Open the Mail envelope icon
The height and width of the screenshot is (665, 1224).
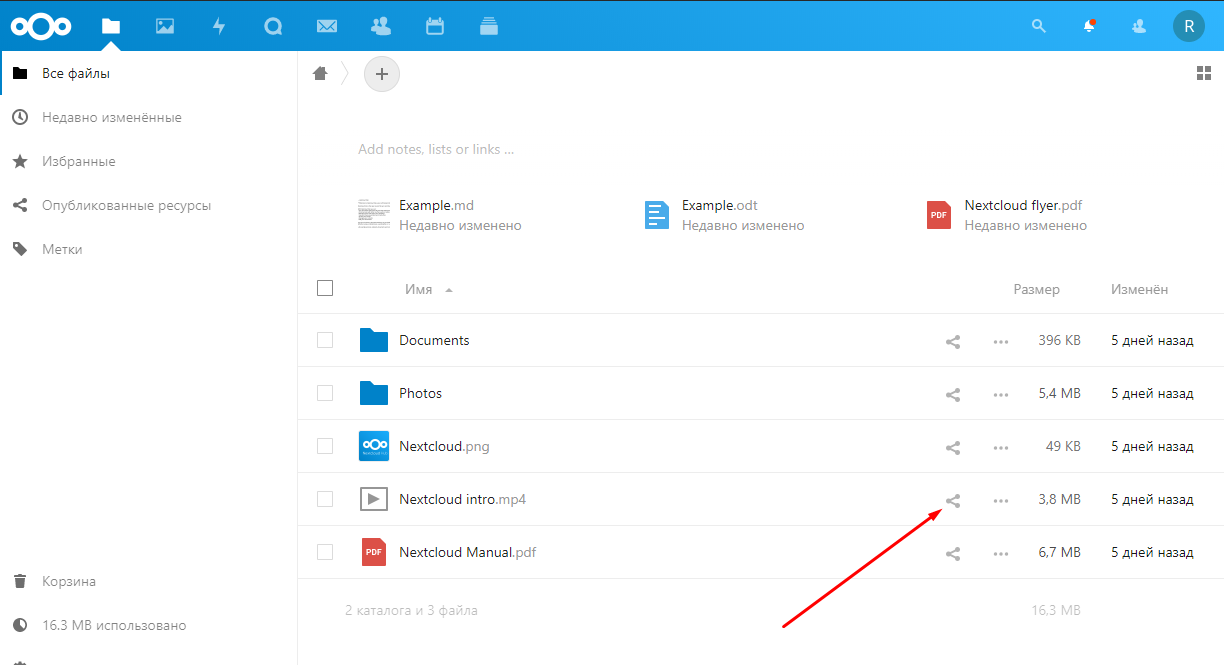[326, 26]
